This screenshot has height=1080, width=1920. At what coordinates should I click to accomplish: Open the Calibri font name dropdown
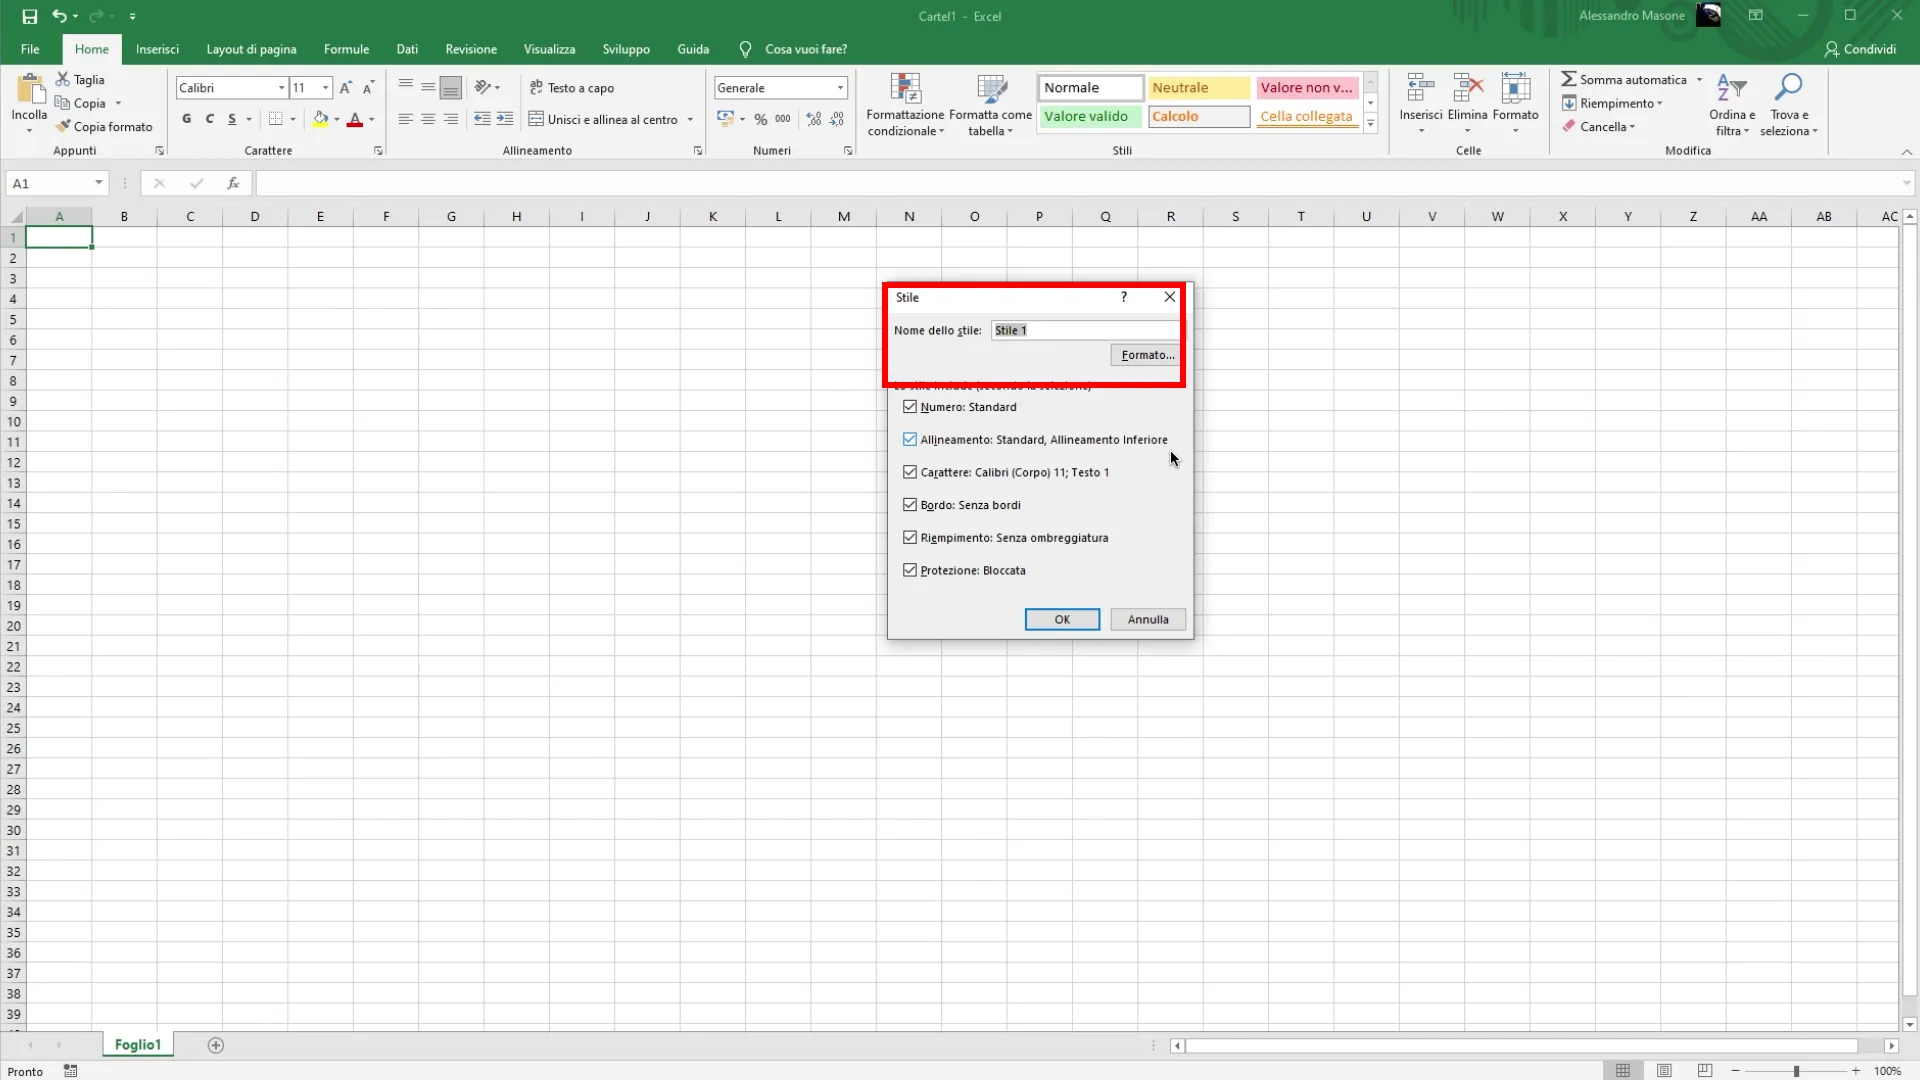281,88
